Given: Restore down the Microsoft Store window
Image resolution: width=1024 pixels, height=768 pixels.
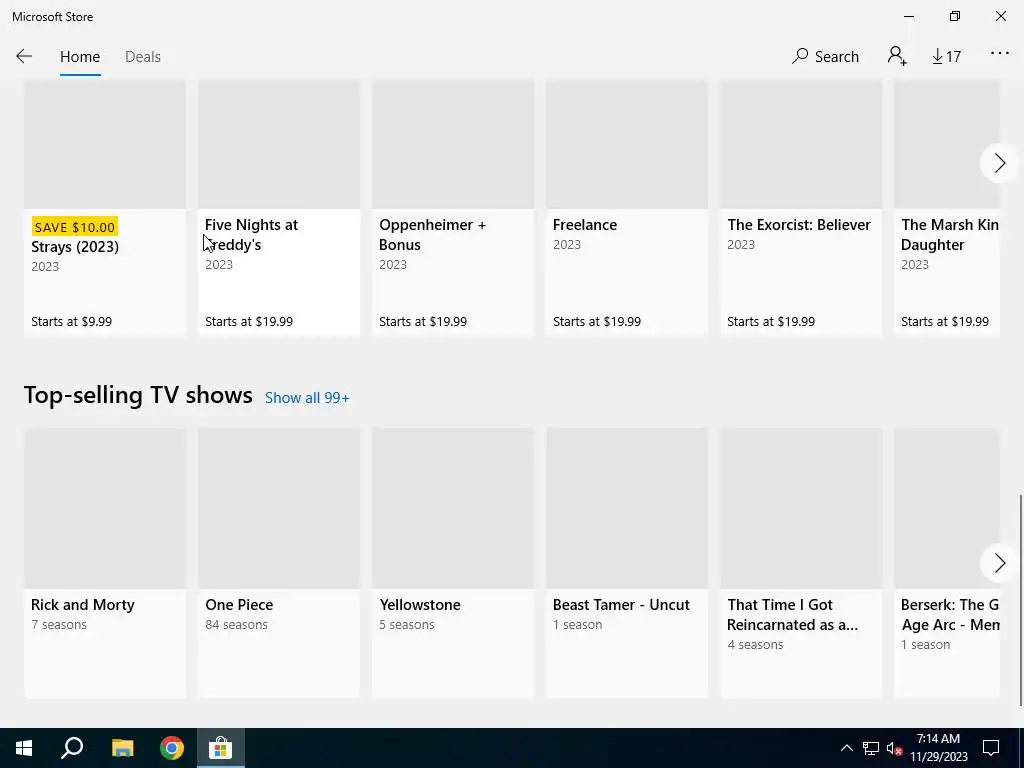Looking at the screenshot, I should click(955, 16).
